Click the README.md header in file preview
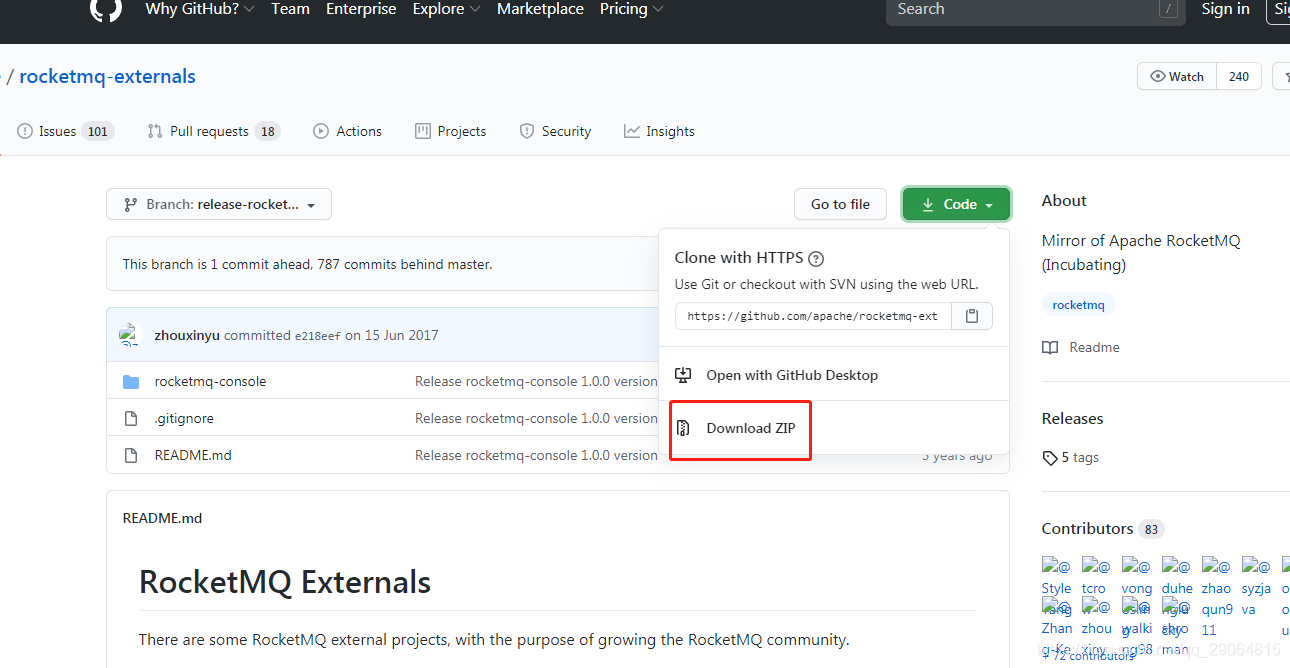This screenshot has width=1290, height=668. point(162,518)
